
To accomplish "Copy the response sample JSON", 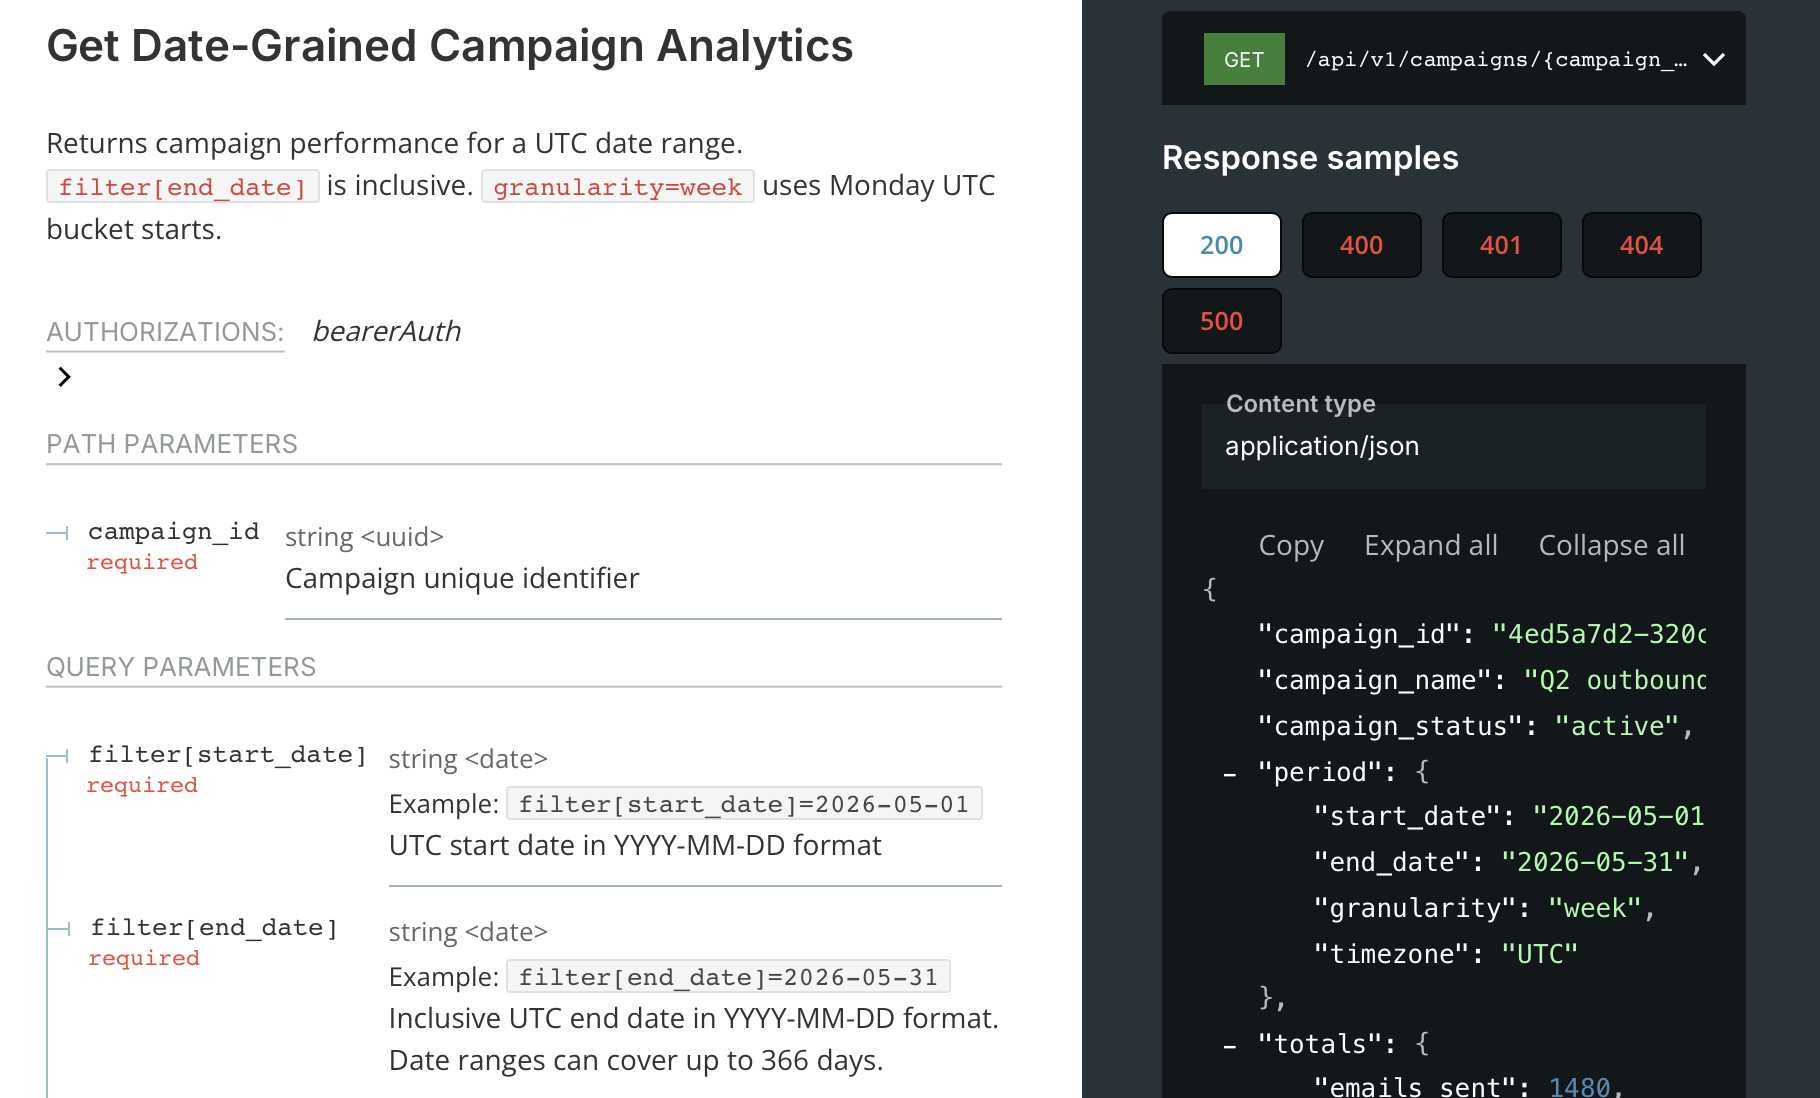I will pyautogui.click(x=1291, y=545).
